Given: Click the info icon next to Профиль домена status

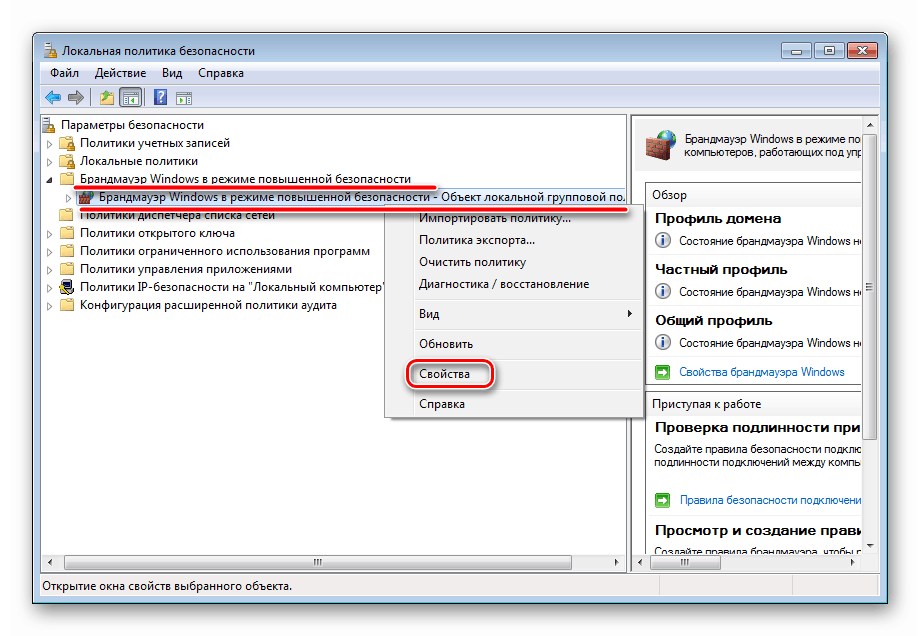Looking at the screenshot, I should coord(664,239).
